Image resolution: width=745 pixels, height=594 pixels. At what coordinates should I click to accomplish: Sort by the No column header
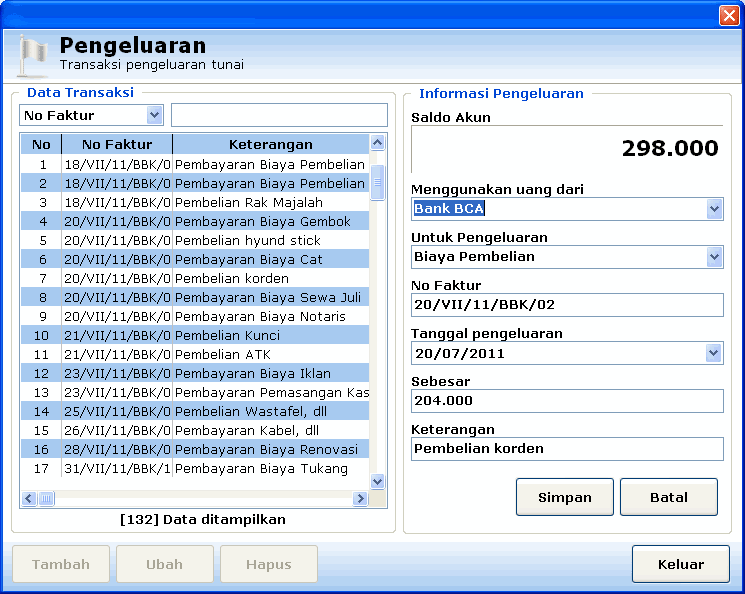tap(41, 144)
